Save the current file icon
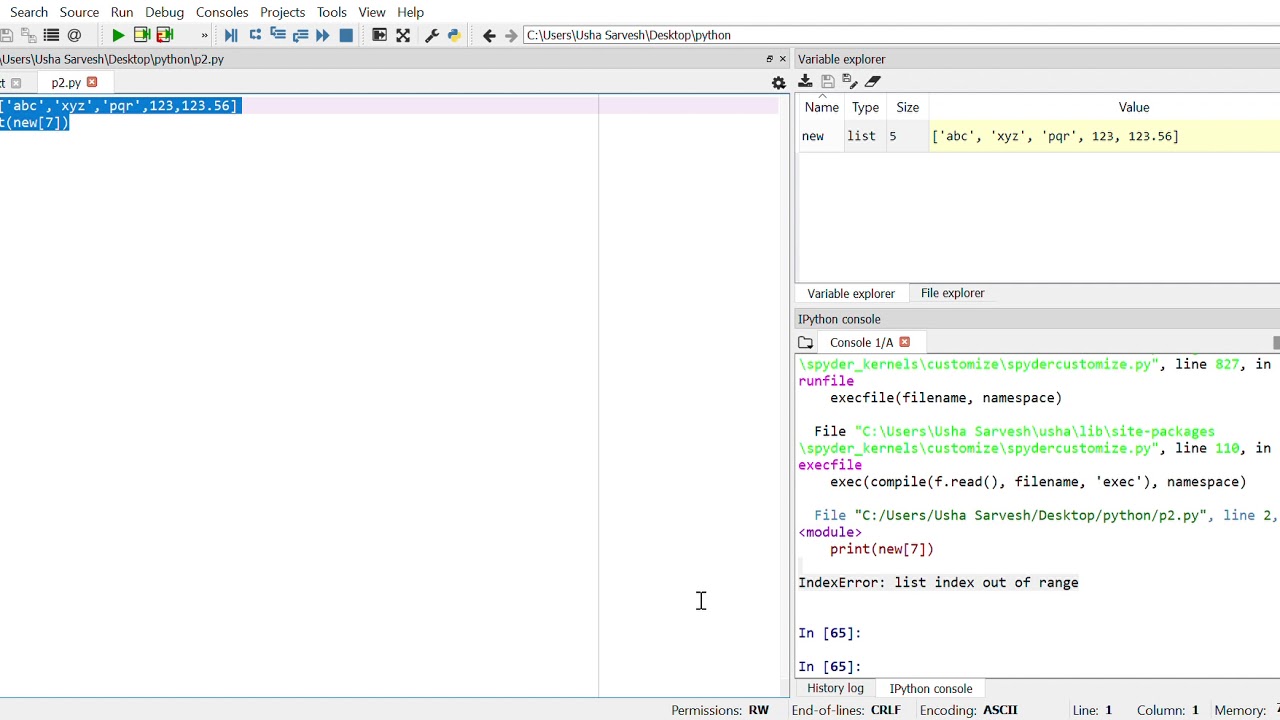The width and height of the screenshot is (1280, 720). tap(6, 35)
